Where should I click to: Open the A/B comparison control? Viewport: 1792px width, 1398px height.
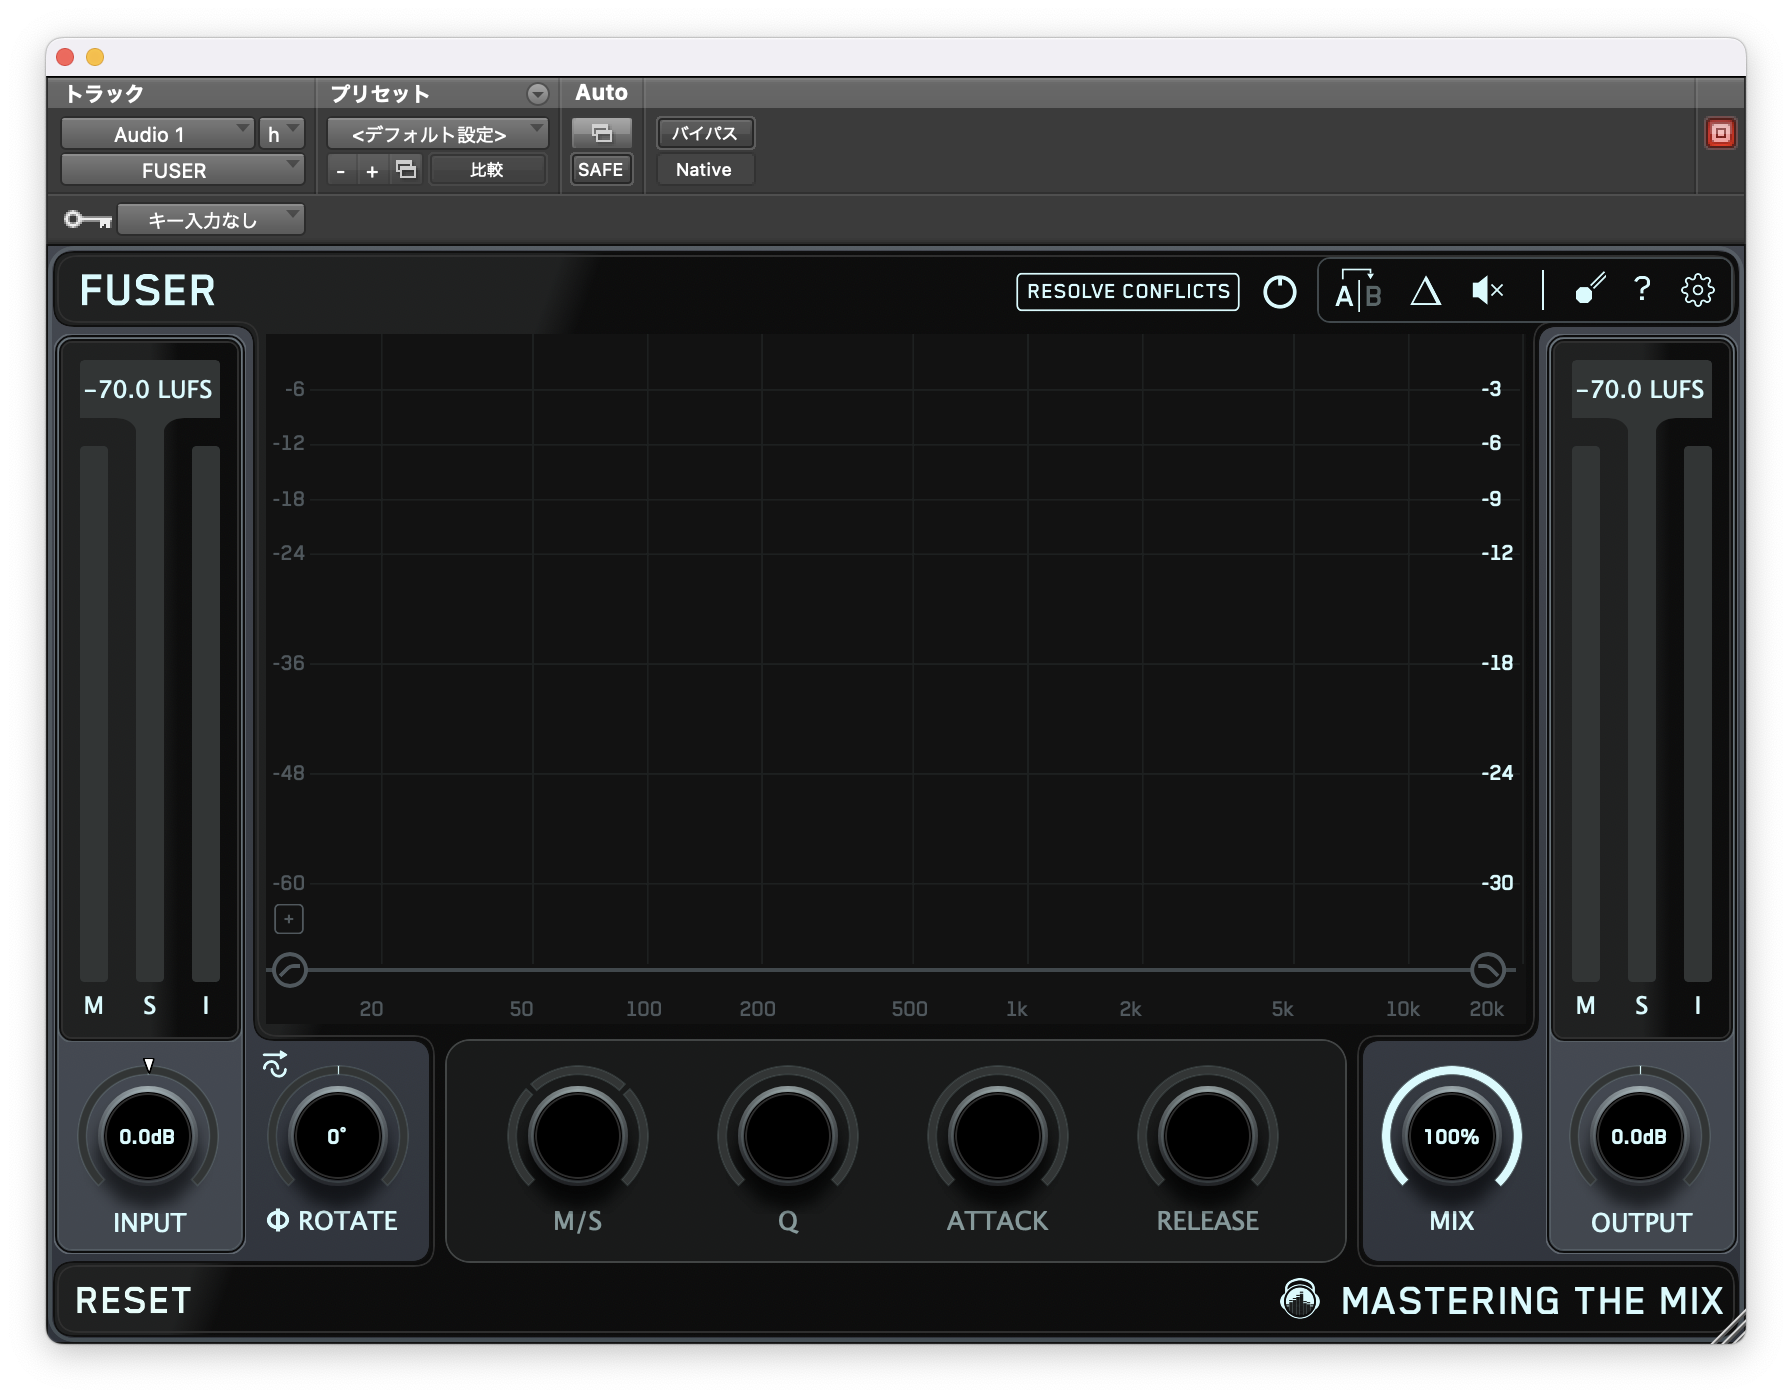point(1358,290)
